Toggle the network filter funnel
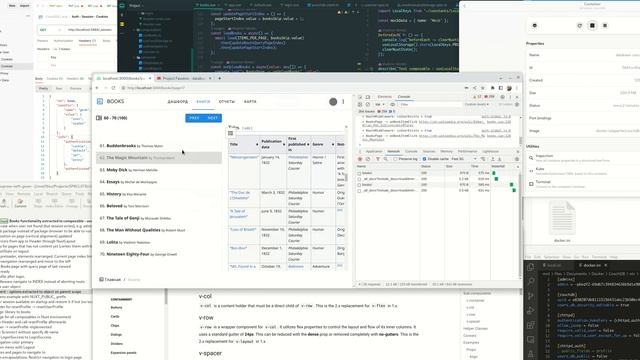 pyautogui.click(x=378, y=159)
